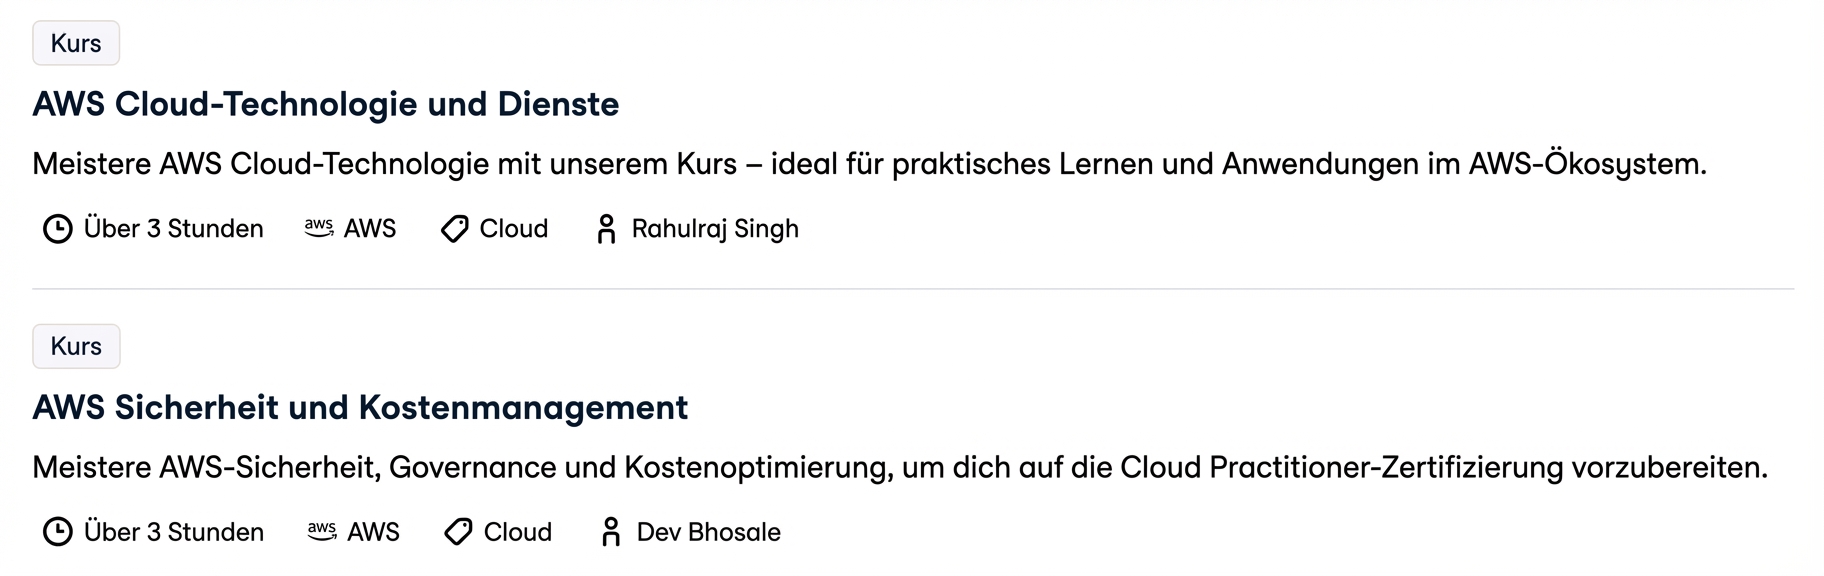The image size is (1824, 576).
Task: Click the person icon next to Rahulraj Singh
Action: [606, 229]
